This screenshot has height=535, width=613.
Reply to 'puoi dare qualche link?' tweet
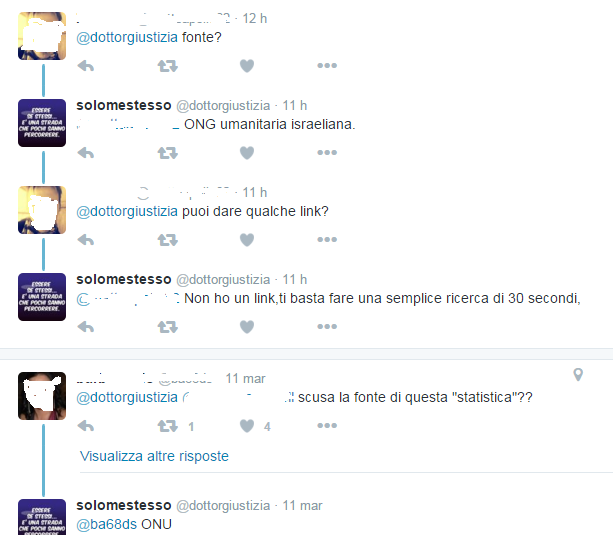[86, 240]
